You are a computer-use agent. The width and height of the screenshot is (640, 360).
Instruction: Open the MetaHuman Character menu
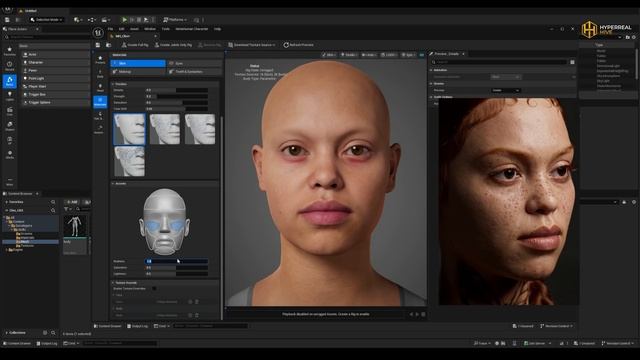pyautogui.click(x=192, y=29)
